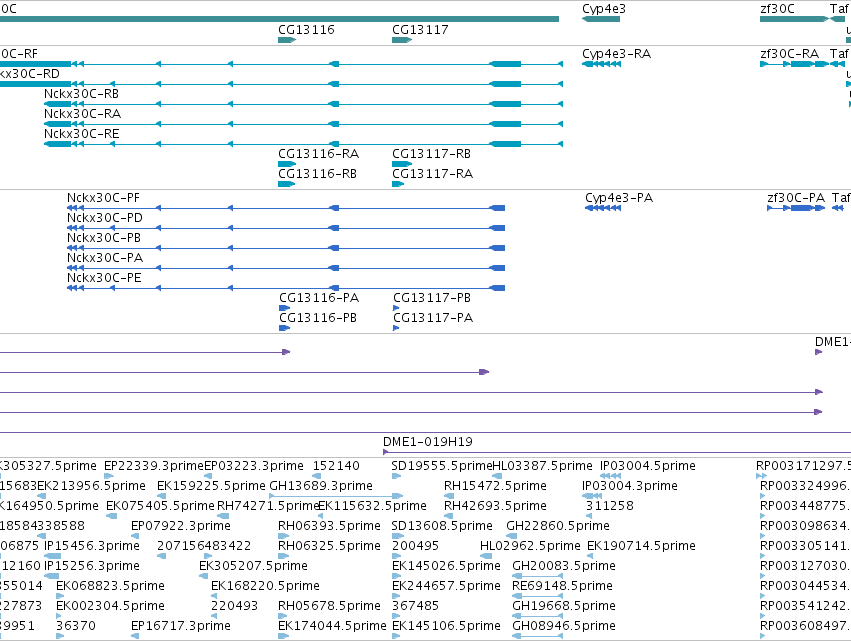
Task: Select the SD19555.5prime EST arrow glyph
Action: 396,476
